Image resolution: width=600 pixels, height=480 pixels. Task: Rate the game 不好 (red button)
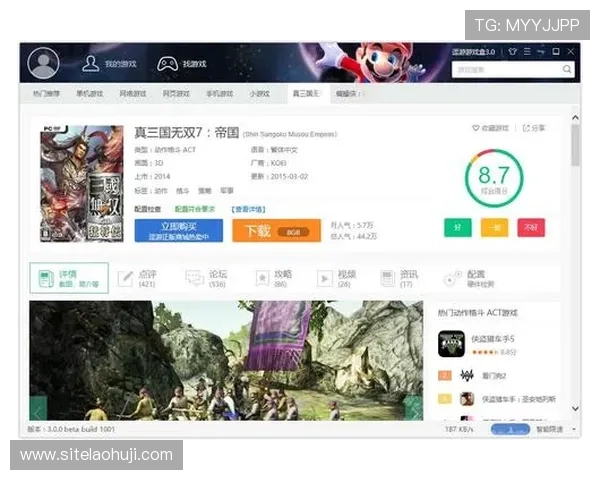click(x=531, y=227)
